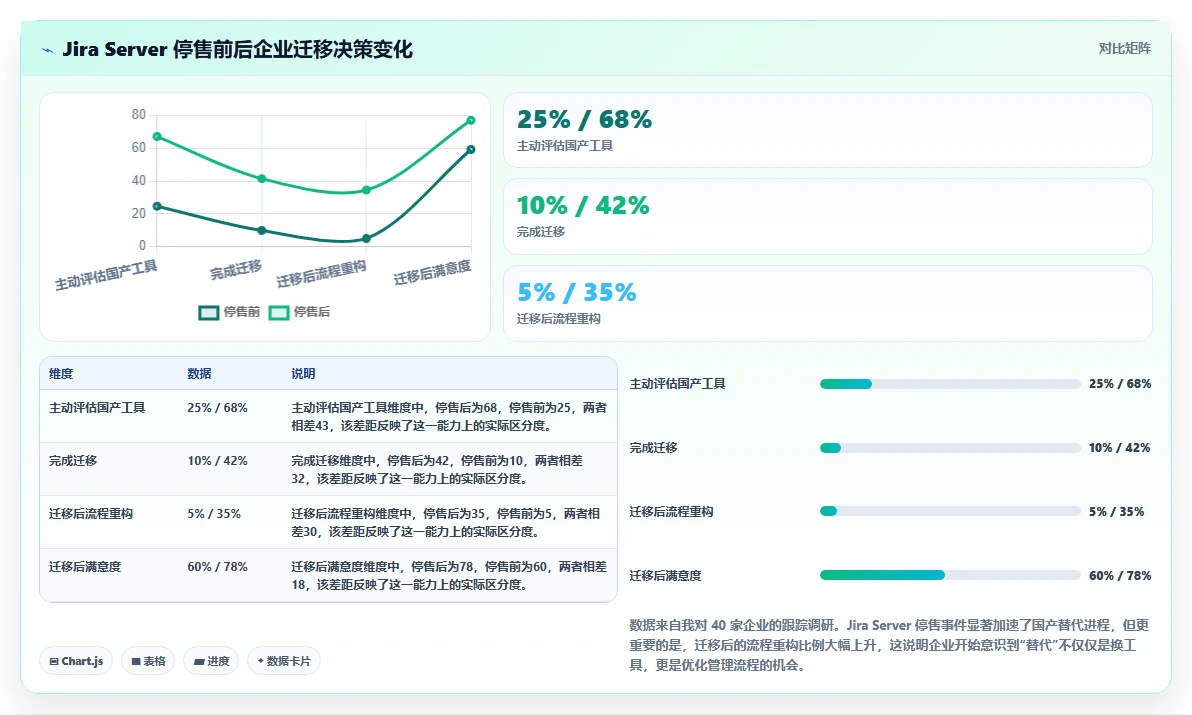1192x715 pixels.
Task: Click the 表格 tag chip
Action: click(148, 661)
